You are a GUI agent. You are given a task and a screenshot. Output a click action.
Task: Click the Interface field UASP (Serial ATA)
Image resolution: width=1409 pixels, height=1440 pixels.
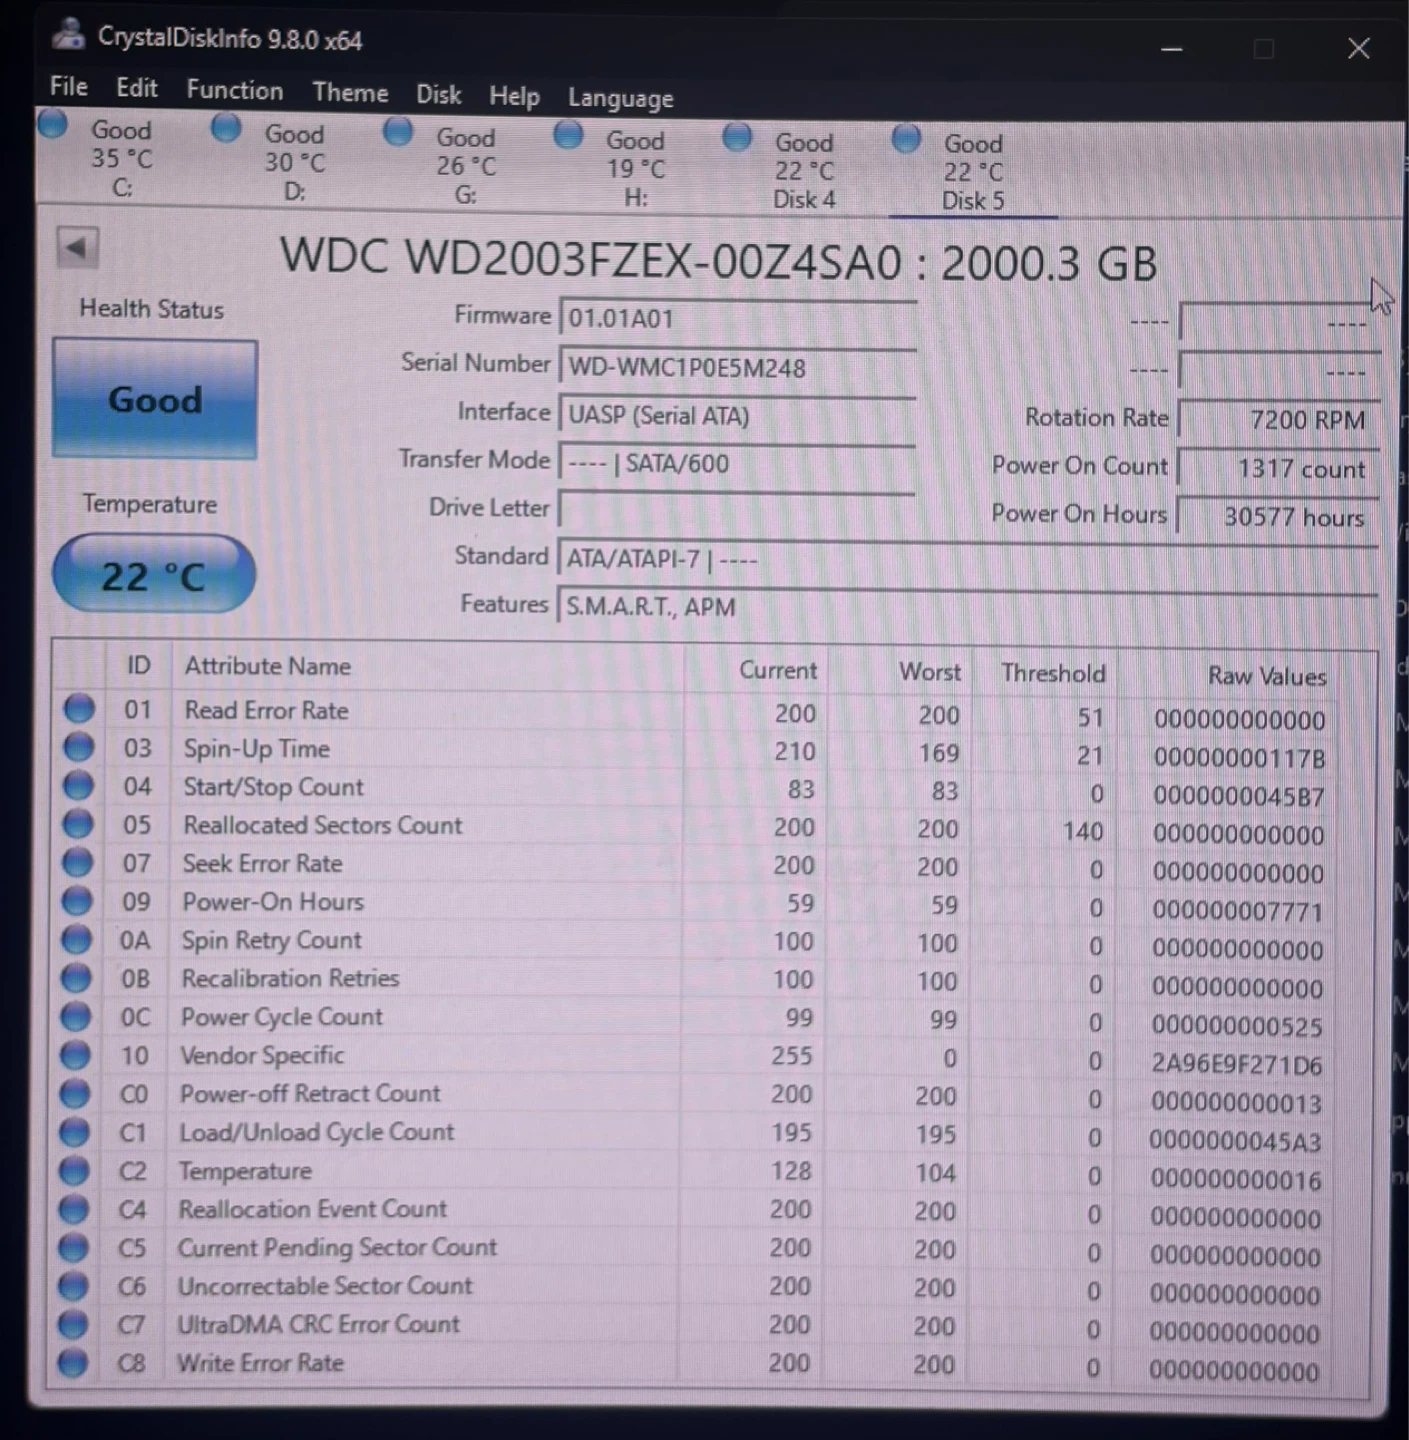(x=737, y=415)
